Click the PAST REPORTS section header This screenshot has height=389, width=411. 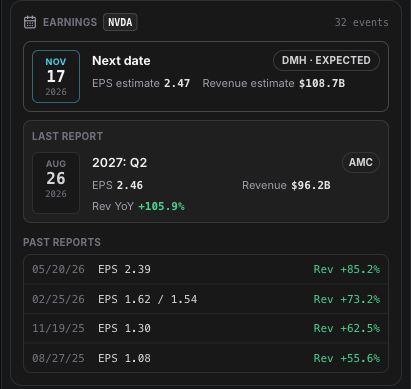click(62, 242)
